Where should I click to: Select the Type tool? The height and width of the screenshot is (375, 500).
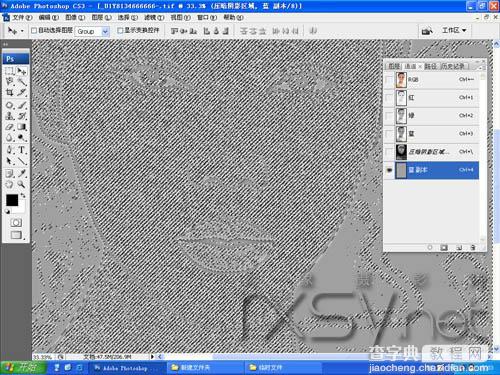[22, 150]
